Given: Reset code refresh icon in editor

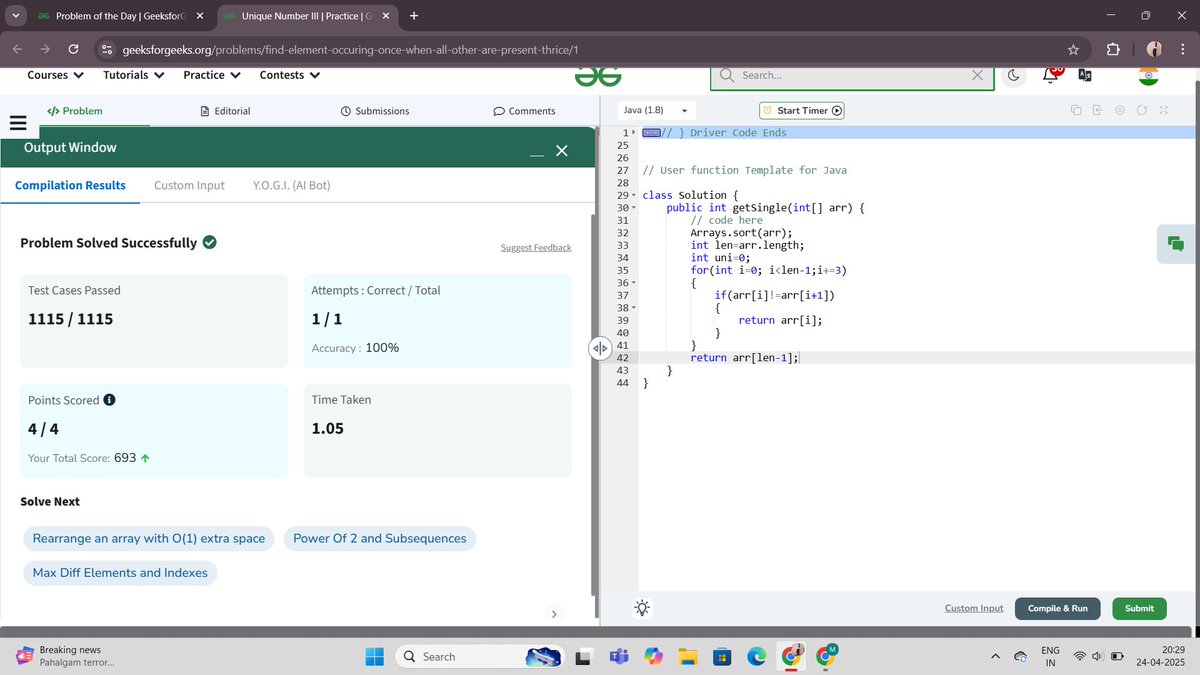Looking at the screenshot, I should (1141, 110).
